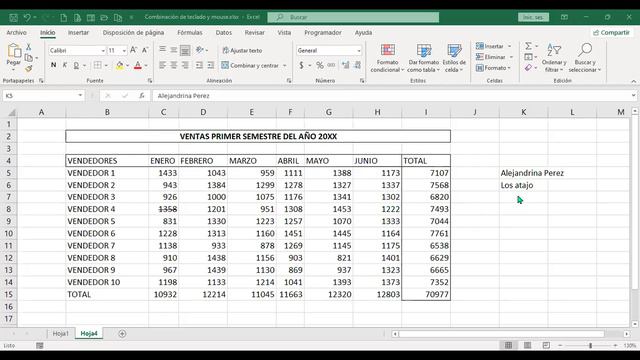
Task: Expand Combinar y centrar dropdown arrow
Action: [x=284, y=65]
